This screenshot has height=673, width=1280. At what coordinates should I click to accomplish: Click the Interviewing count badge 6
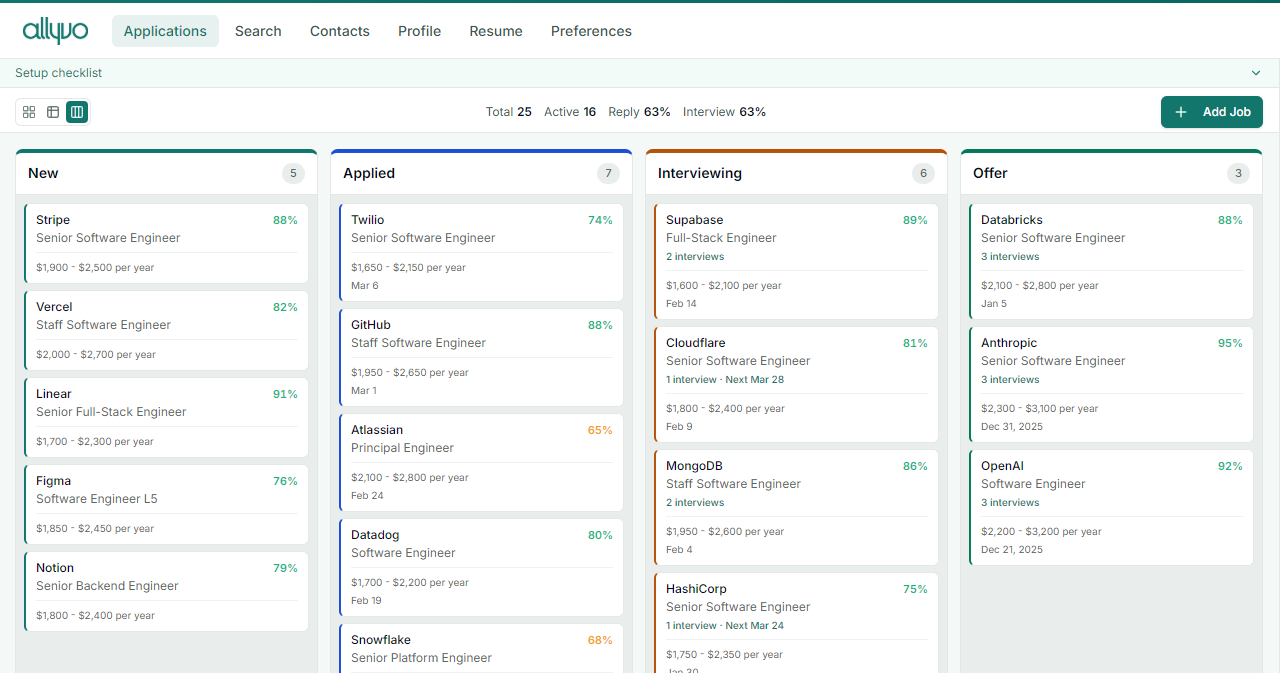923,173
